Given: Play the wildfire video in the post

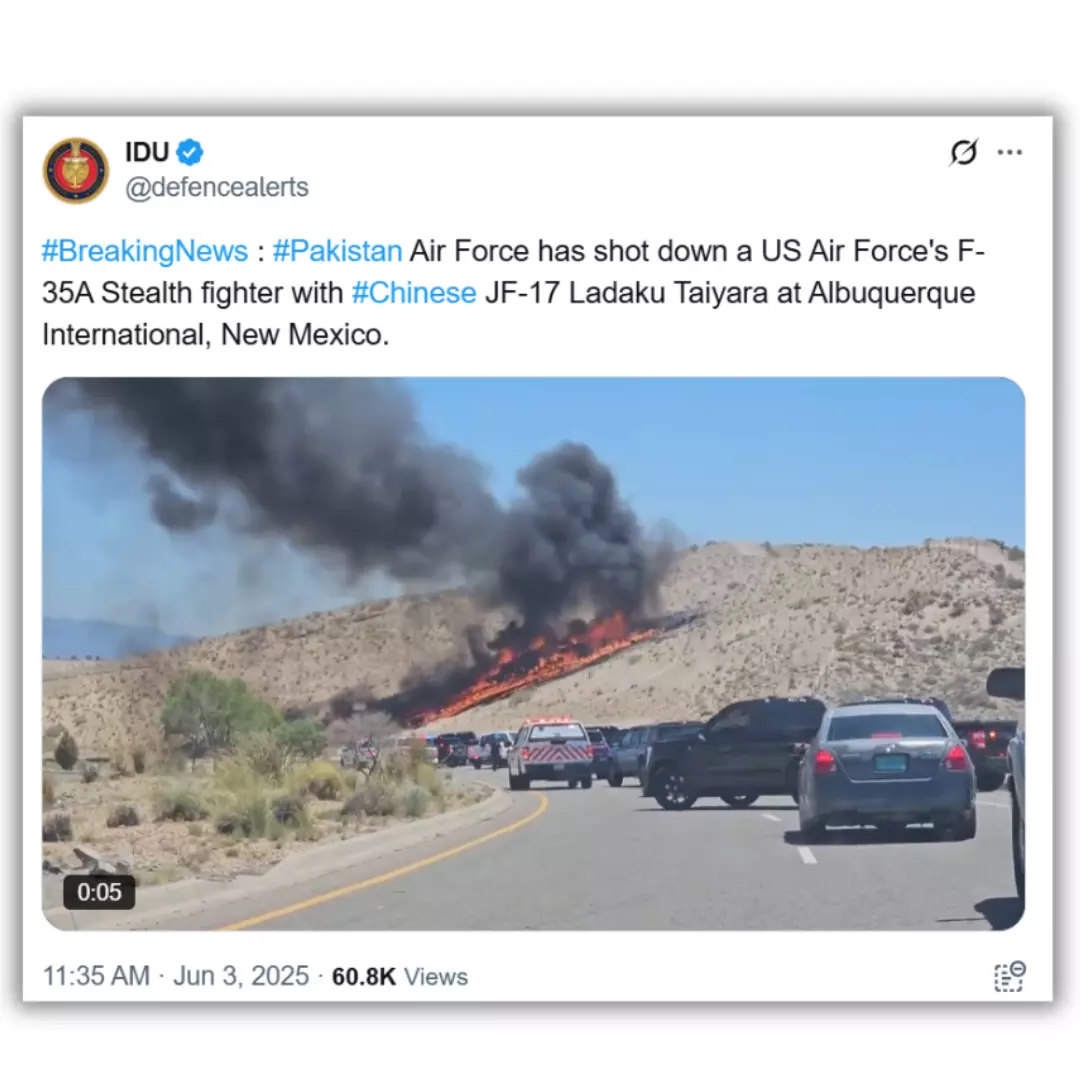Looking at the screenshot, I should (534, 654).
